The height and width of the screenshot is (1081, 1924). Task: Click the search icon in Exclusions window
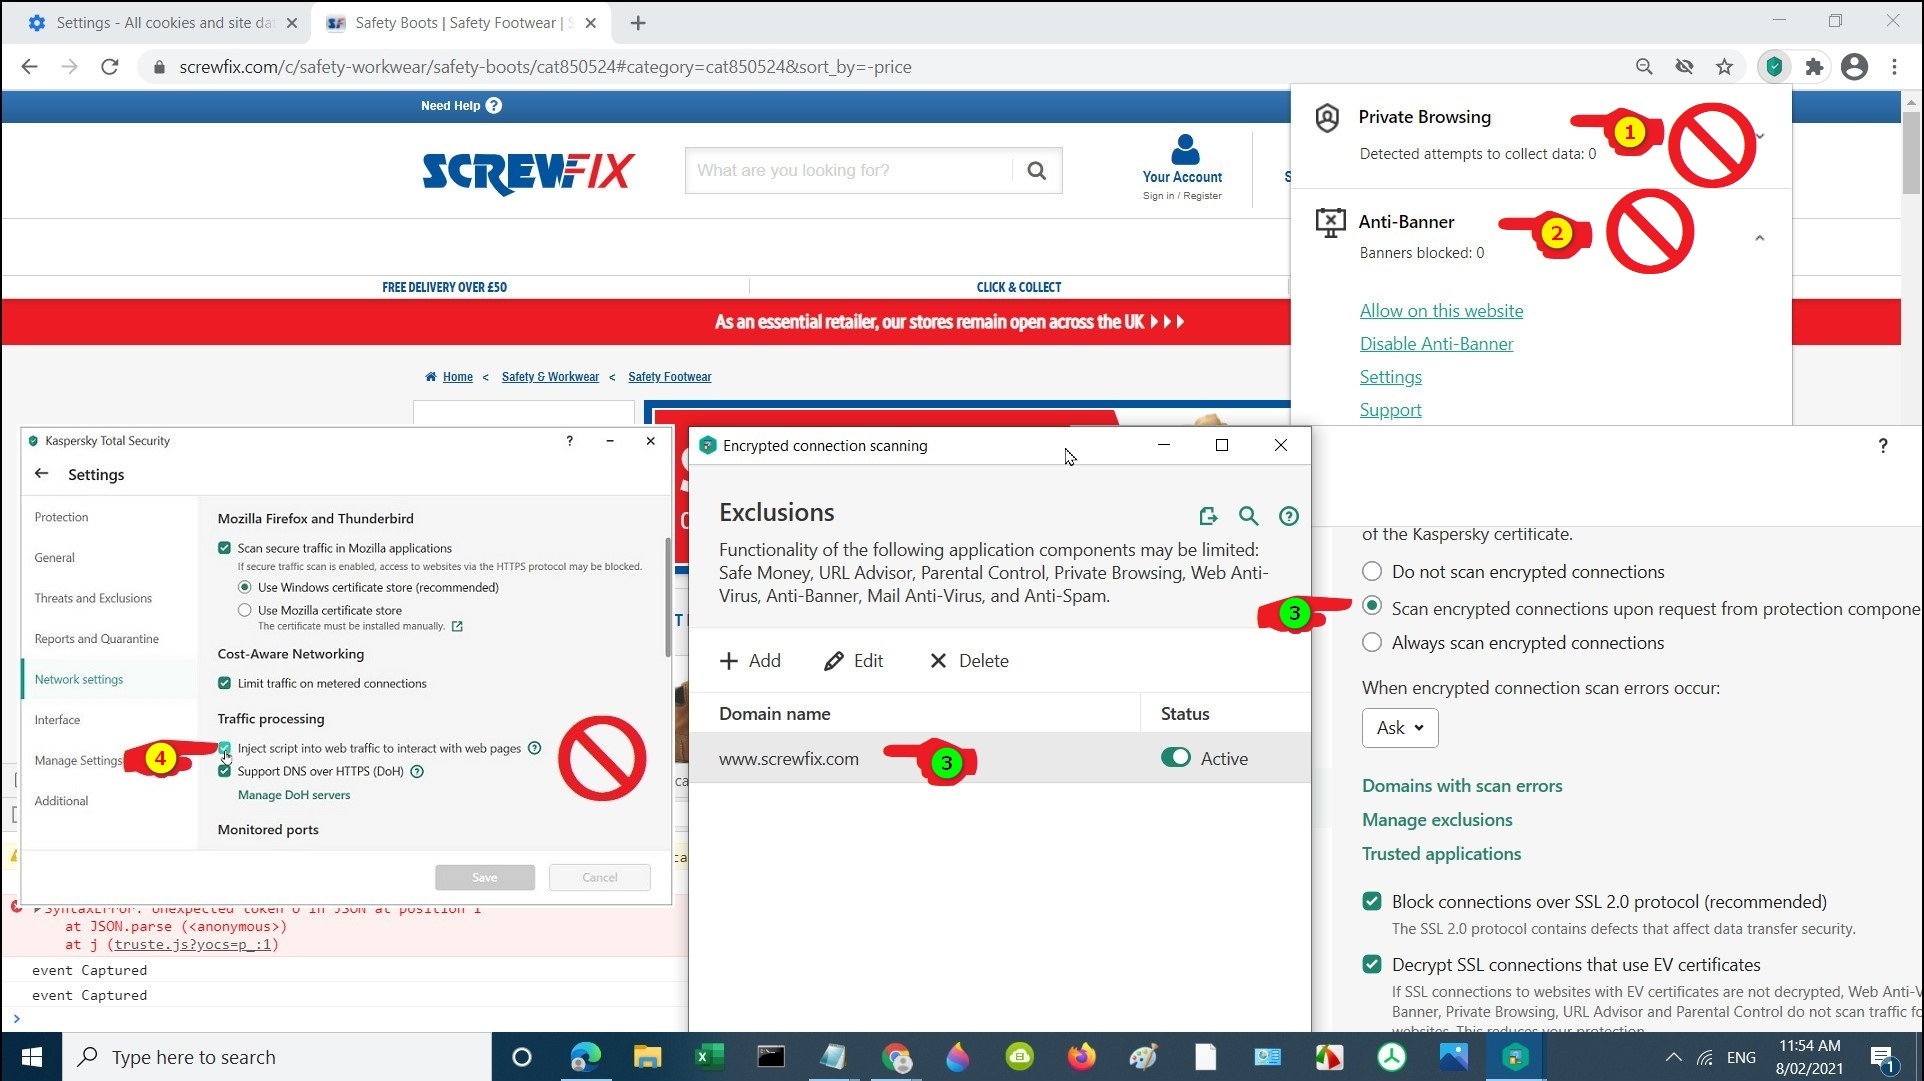[x=1248, y=516]
